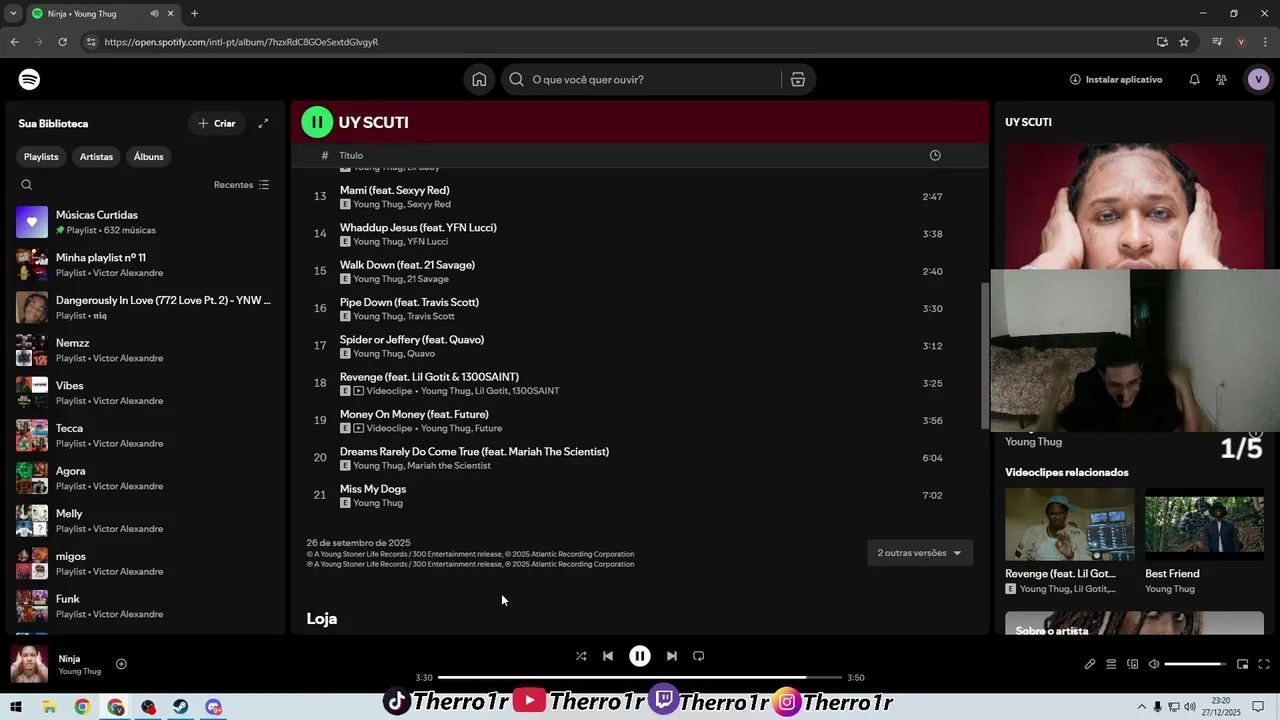This screenshot has height=720, width=1280.
Task: Open the Tecca playlist thumbnail
Action: (32, 436)
